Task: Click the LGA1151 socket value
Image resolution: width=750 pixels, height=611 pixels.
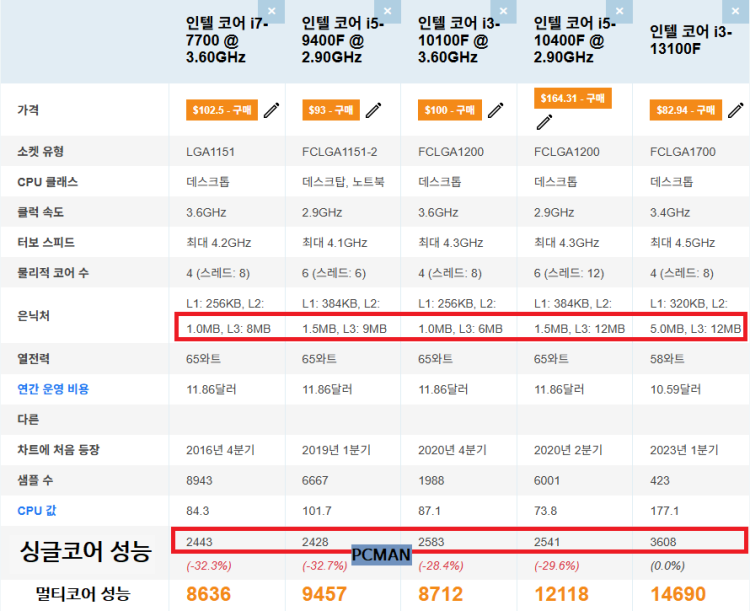Action: point(210,152)
